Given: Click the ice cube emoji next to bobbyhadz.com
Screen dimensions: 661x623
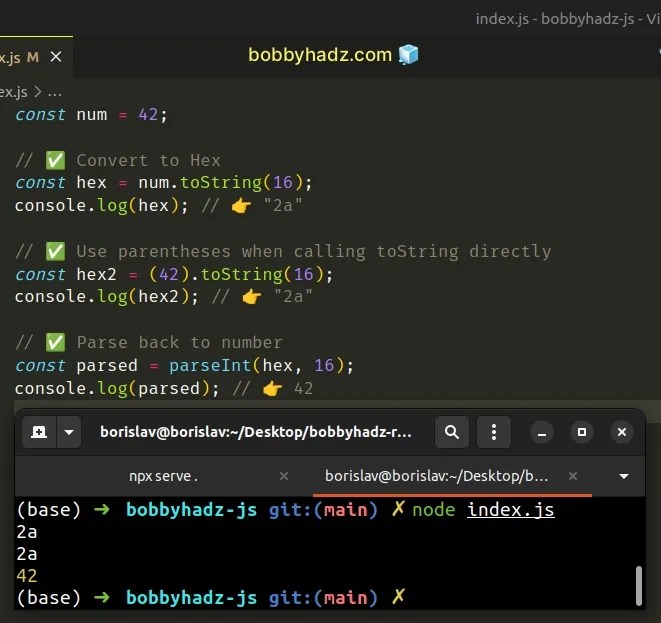Looking at the screenshot, I should pyautogui.click(x=408, y=55).
